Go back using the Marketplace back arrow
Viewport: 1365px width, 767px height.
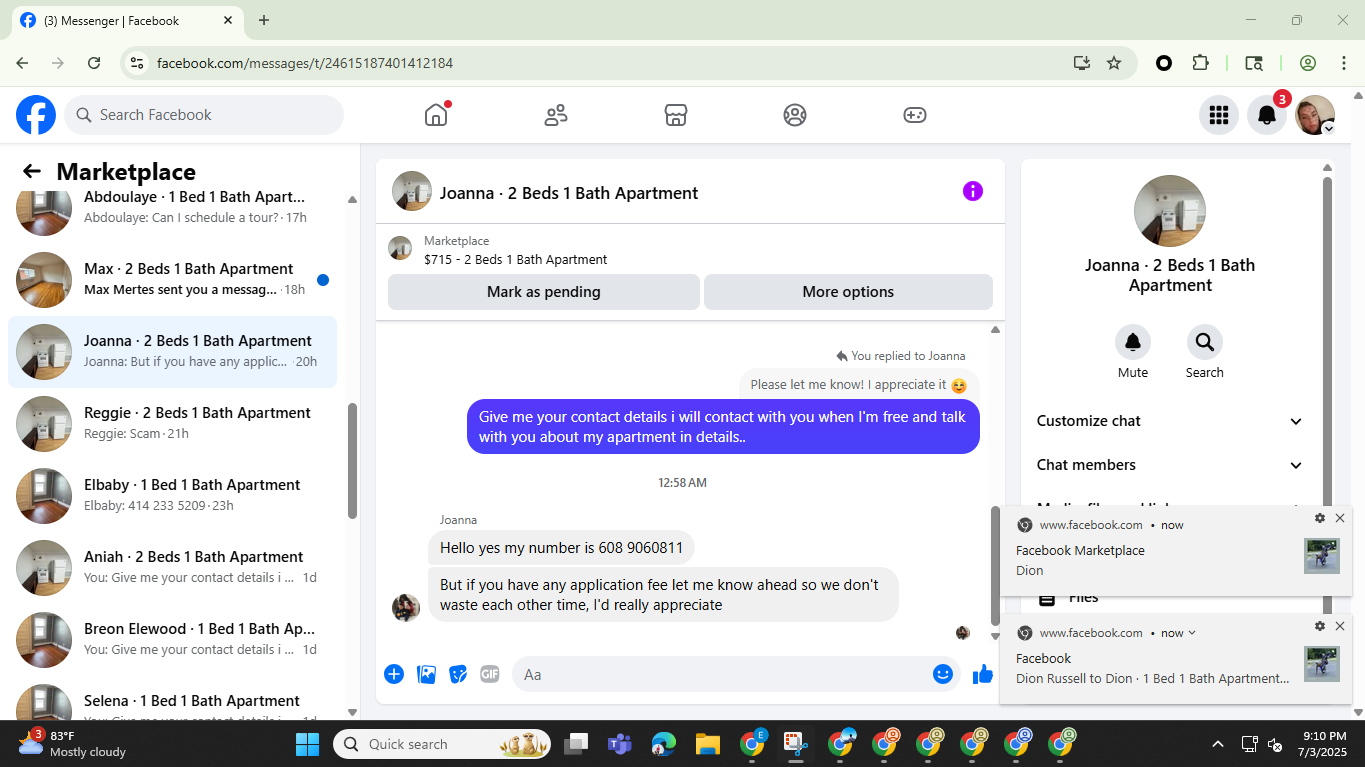32,172
